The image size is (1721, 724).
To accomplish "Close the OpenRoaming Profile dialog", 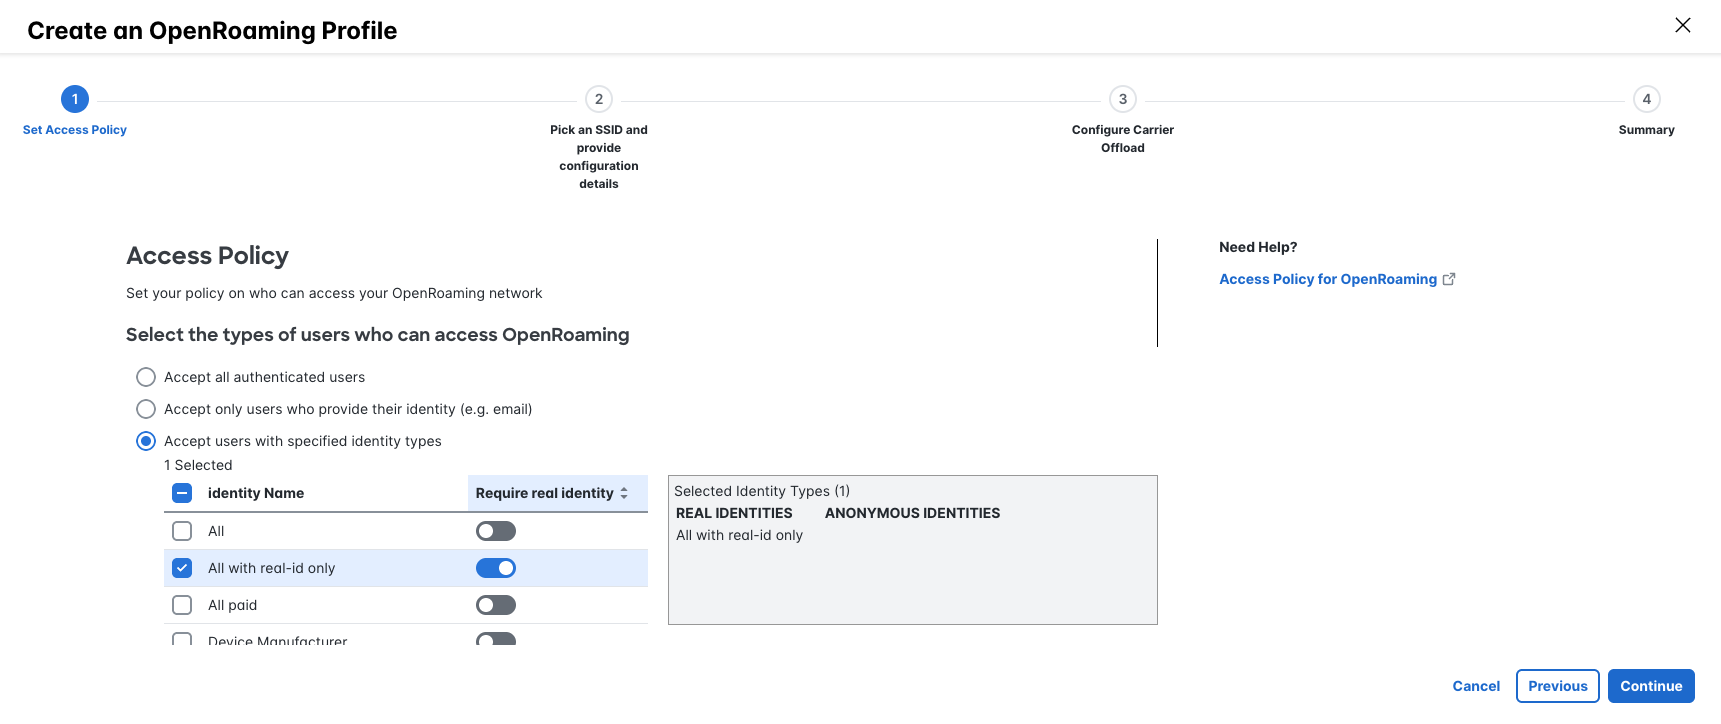I will point(1682,25).
